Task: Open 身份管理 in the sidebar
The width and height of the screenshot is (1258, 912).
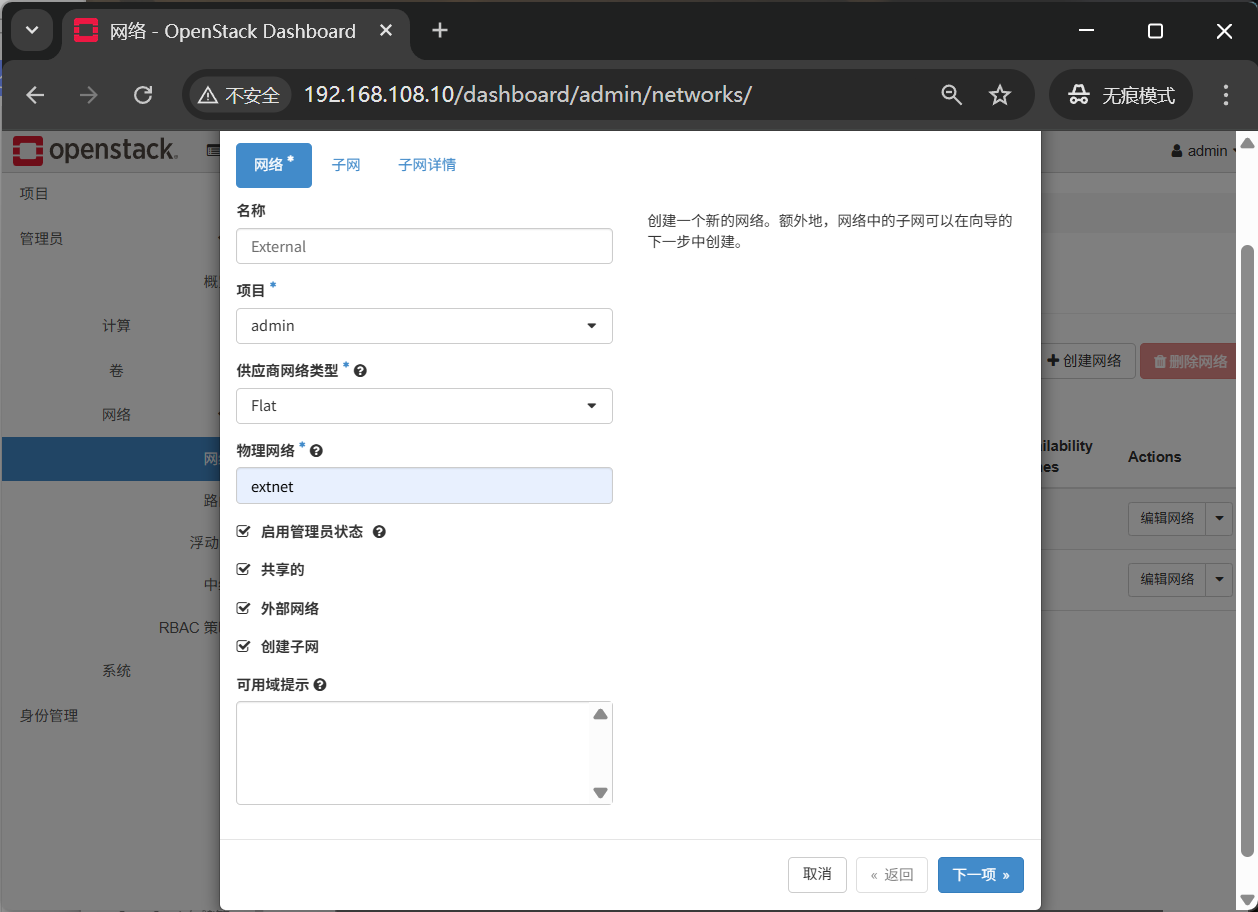Action: 49,716
